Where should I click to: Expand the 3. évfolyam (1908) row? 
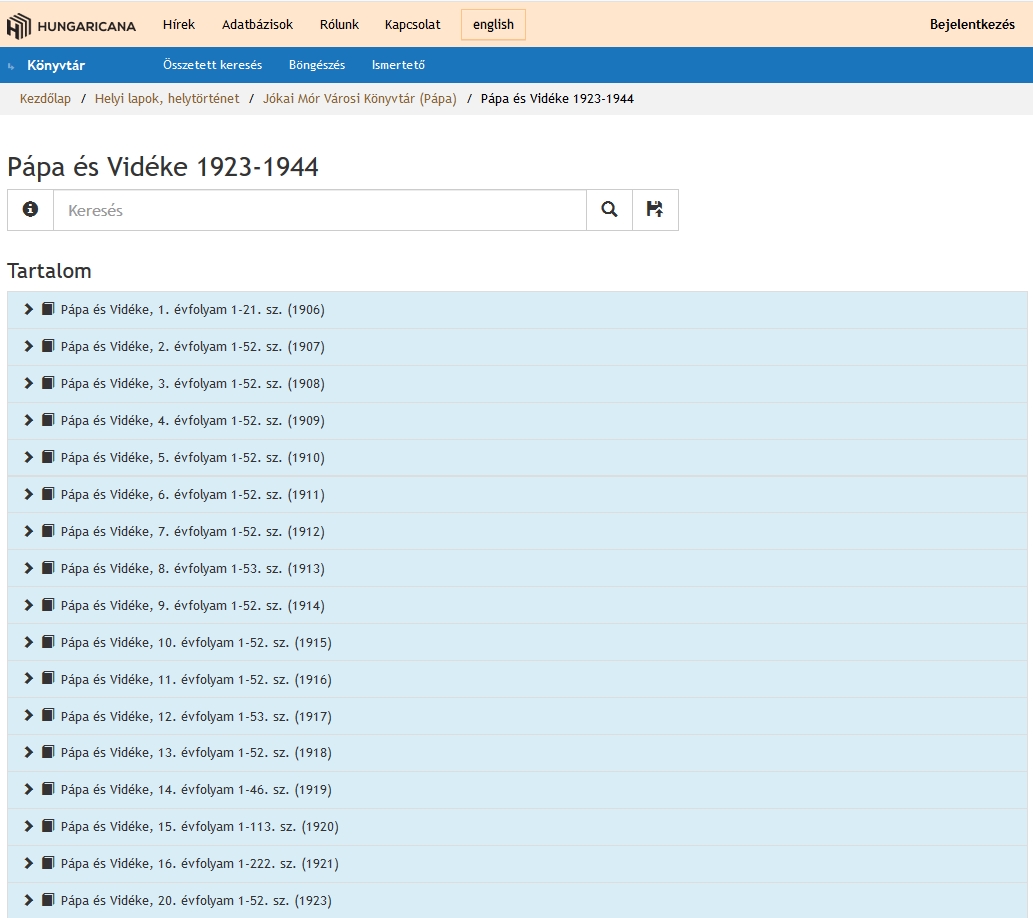click(28, 383)
